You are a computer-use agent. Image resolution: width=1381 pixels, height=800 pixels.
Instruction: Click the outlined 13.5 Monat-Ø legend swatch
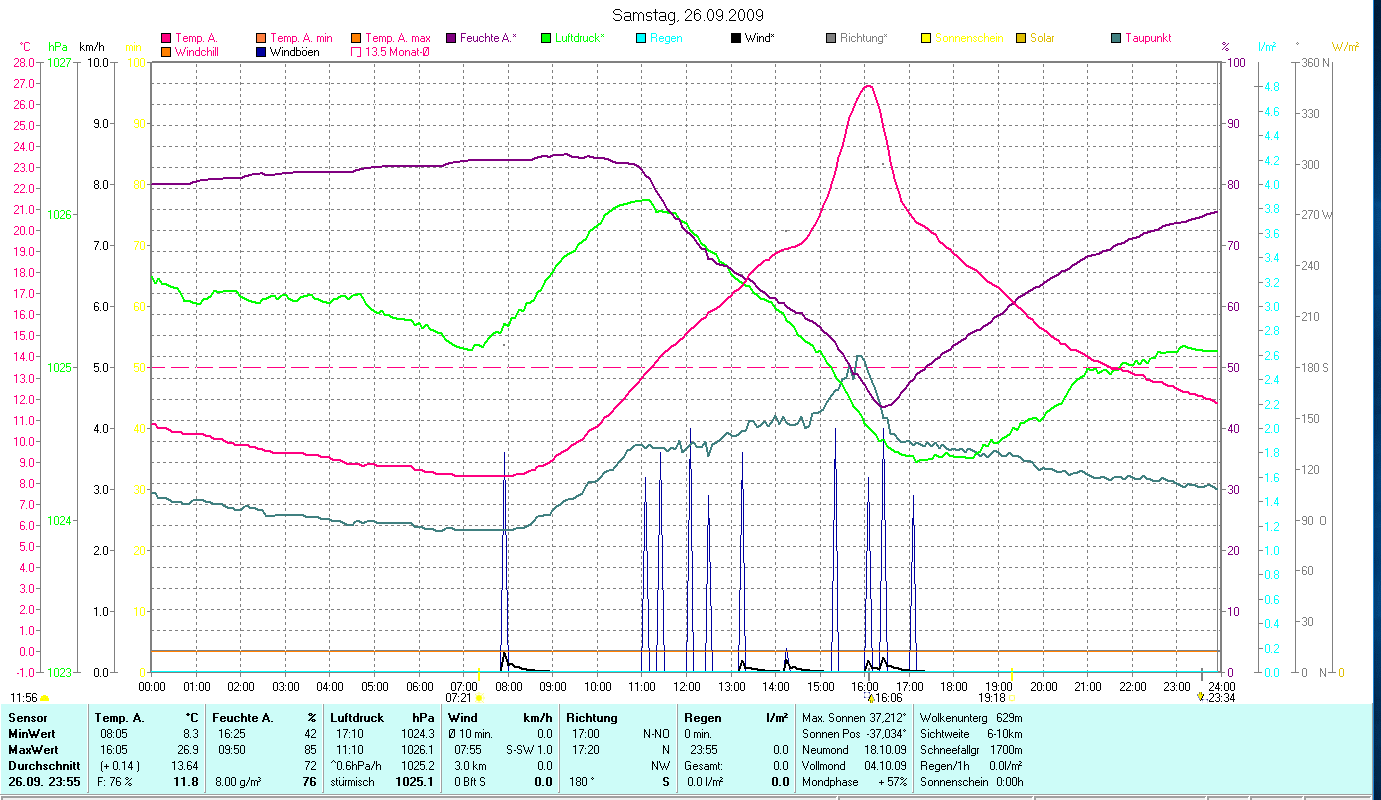tap(356, 51)
